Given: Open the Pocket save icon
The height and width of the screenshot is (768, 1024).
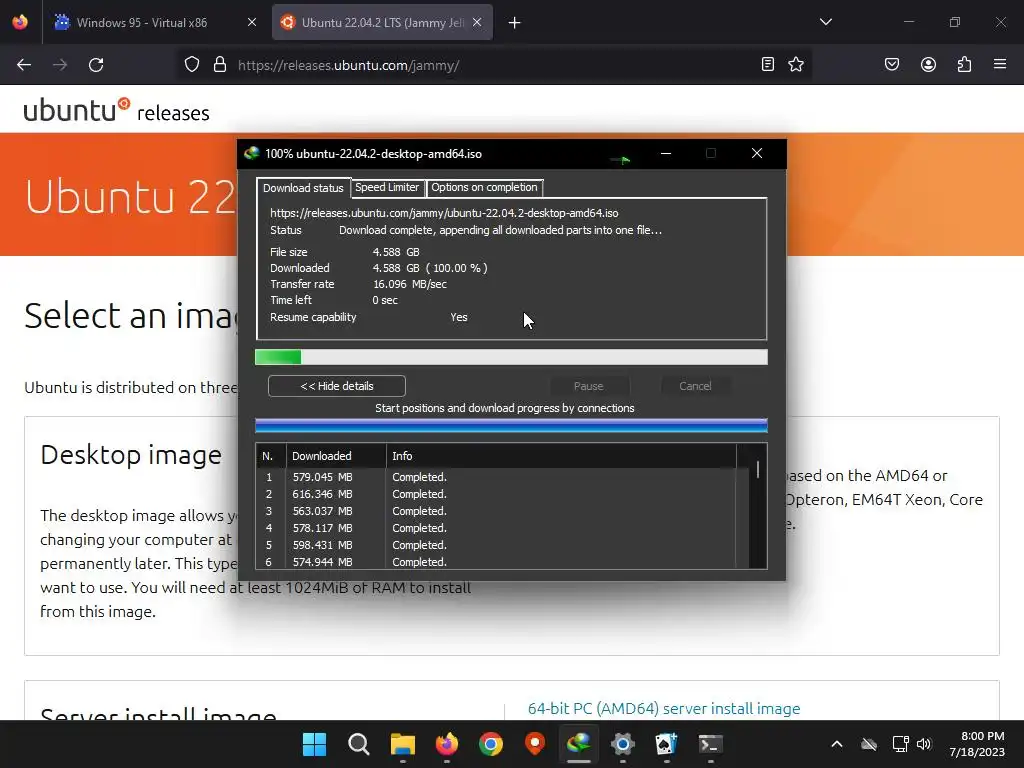Looking at the screenshot, I should point(891,64).
